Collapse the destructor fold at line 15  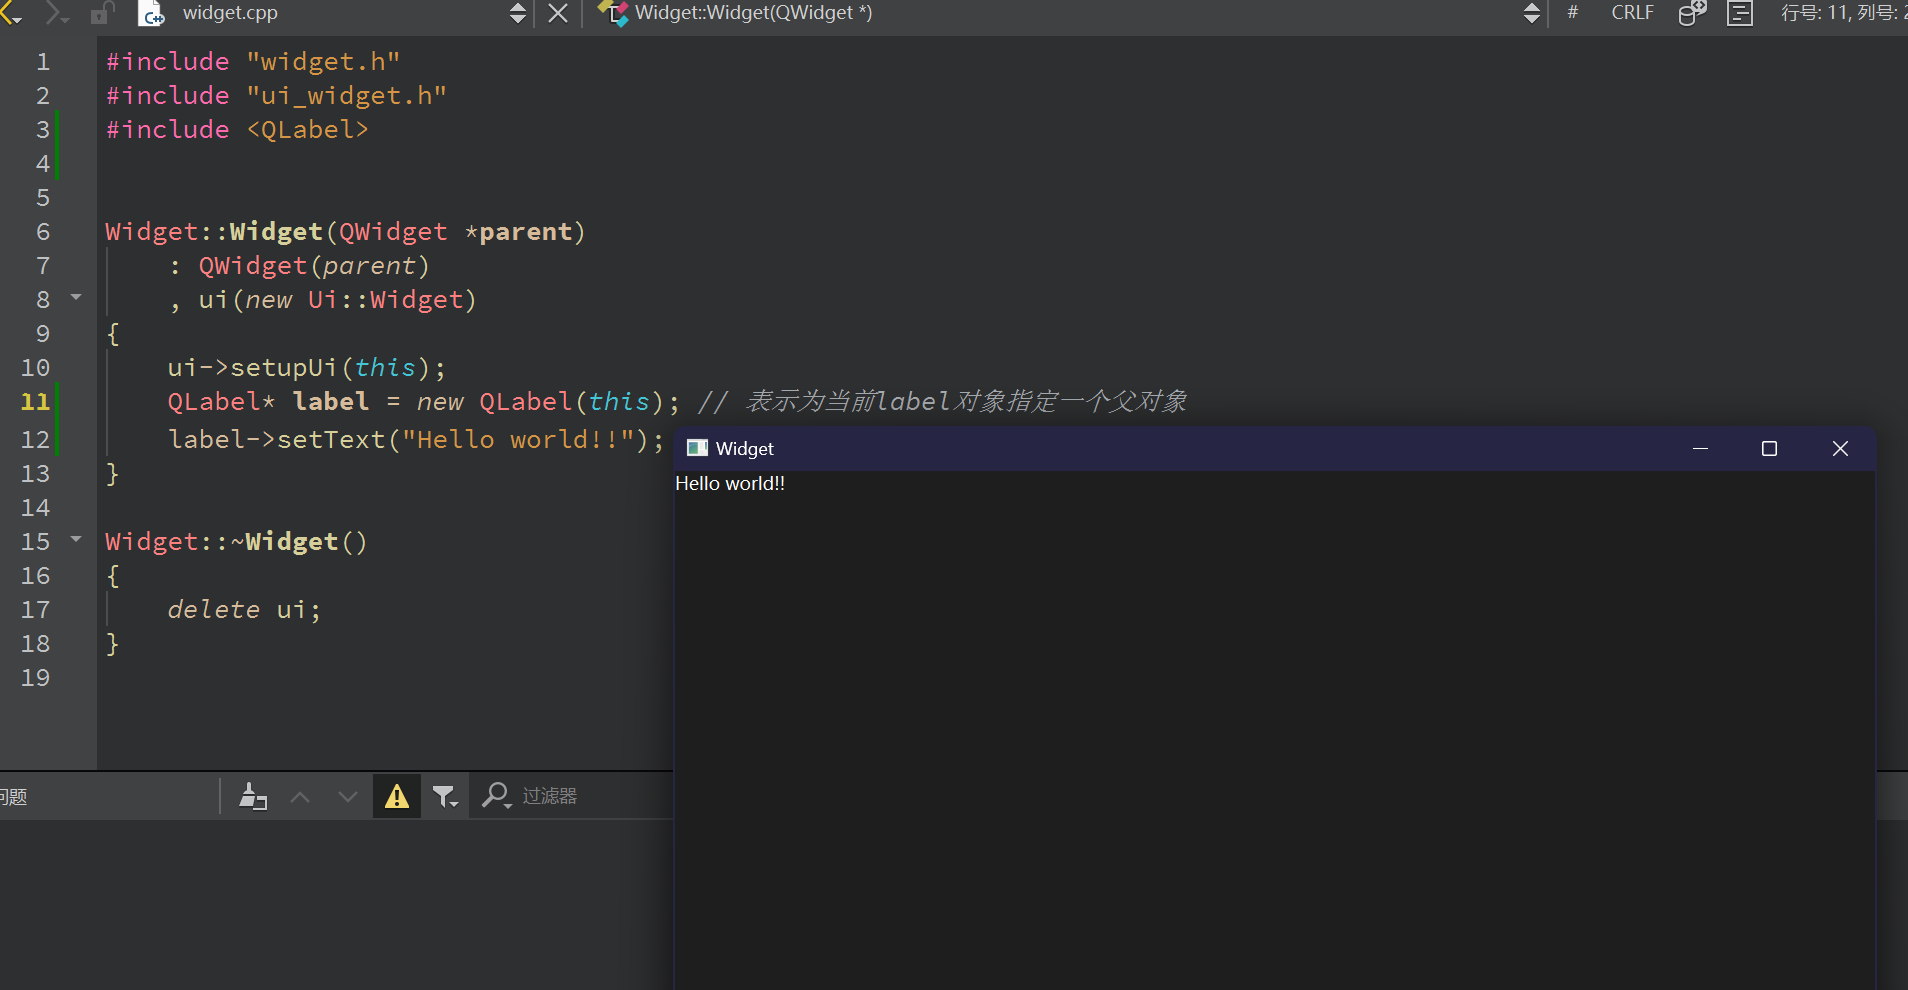coord(76,540)
